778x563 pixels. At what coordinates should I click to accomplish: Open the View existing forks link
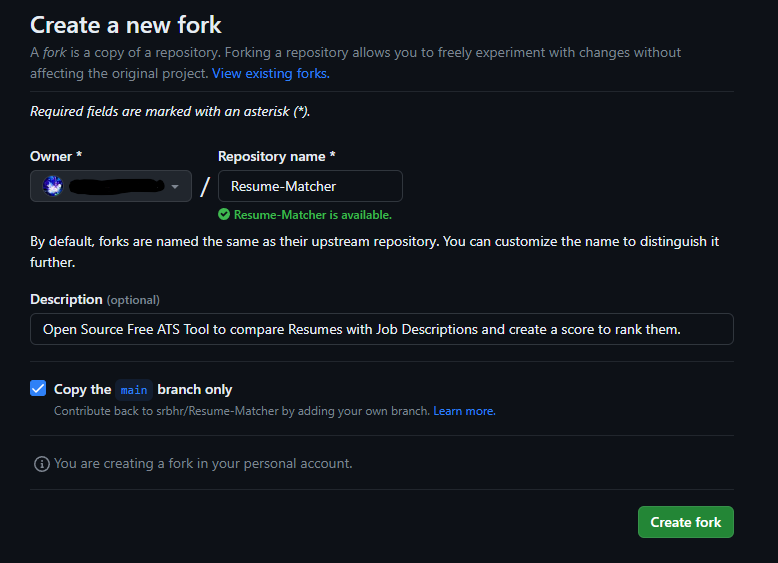point(270,73)
